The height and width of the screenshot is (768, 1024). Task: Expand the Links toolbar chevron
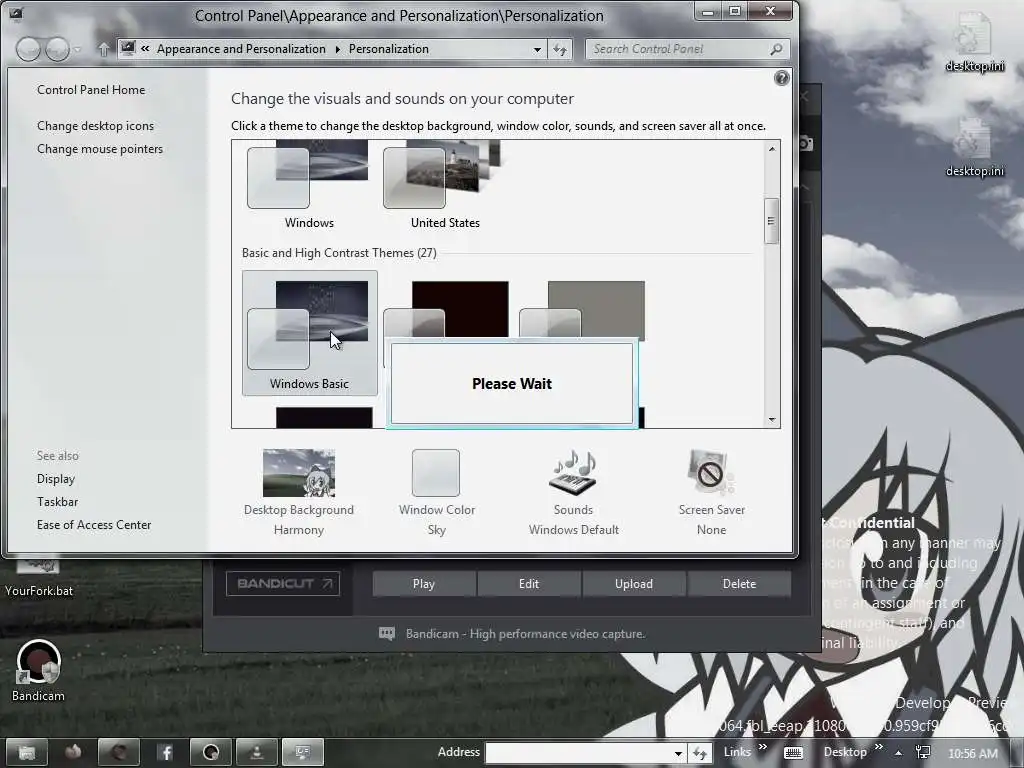point(762,748)
